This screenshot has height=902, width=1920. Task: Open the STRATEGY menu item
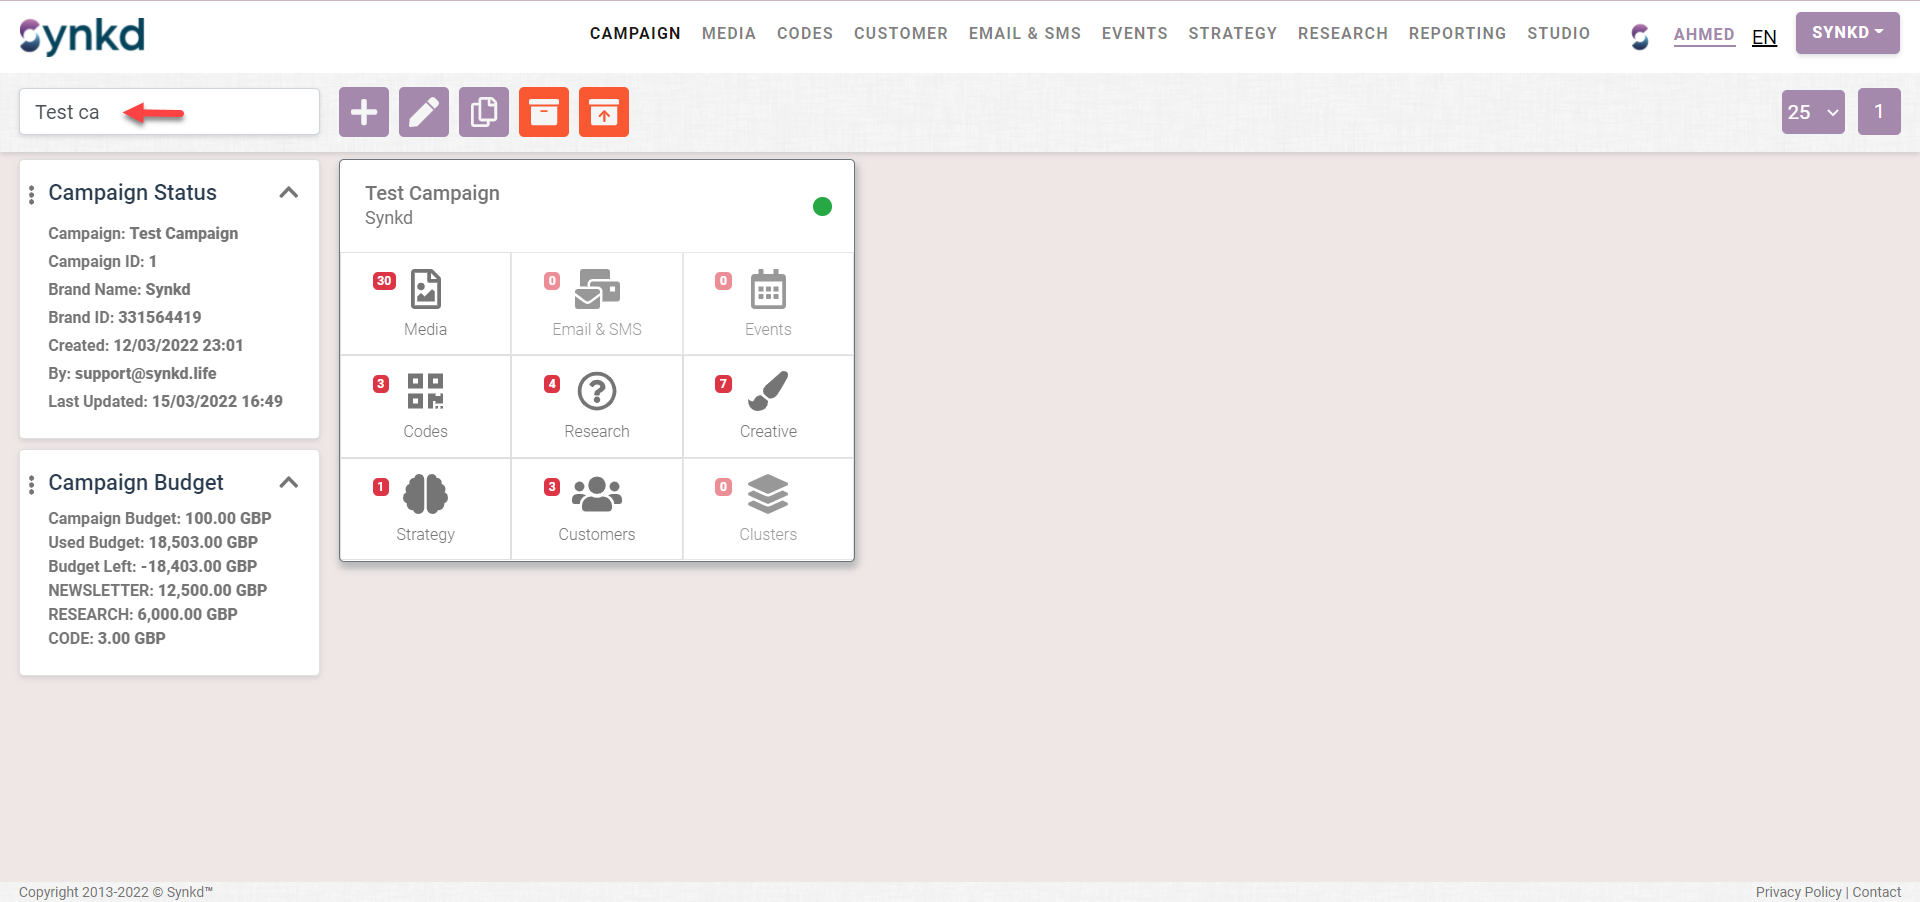(x=1232, y=33)
